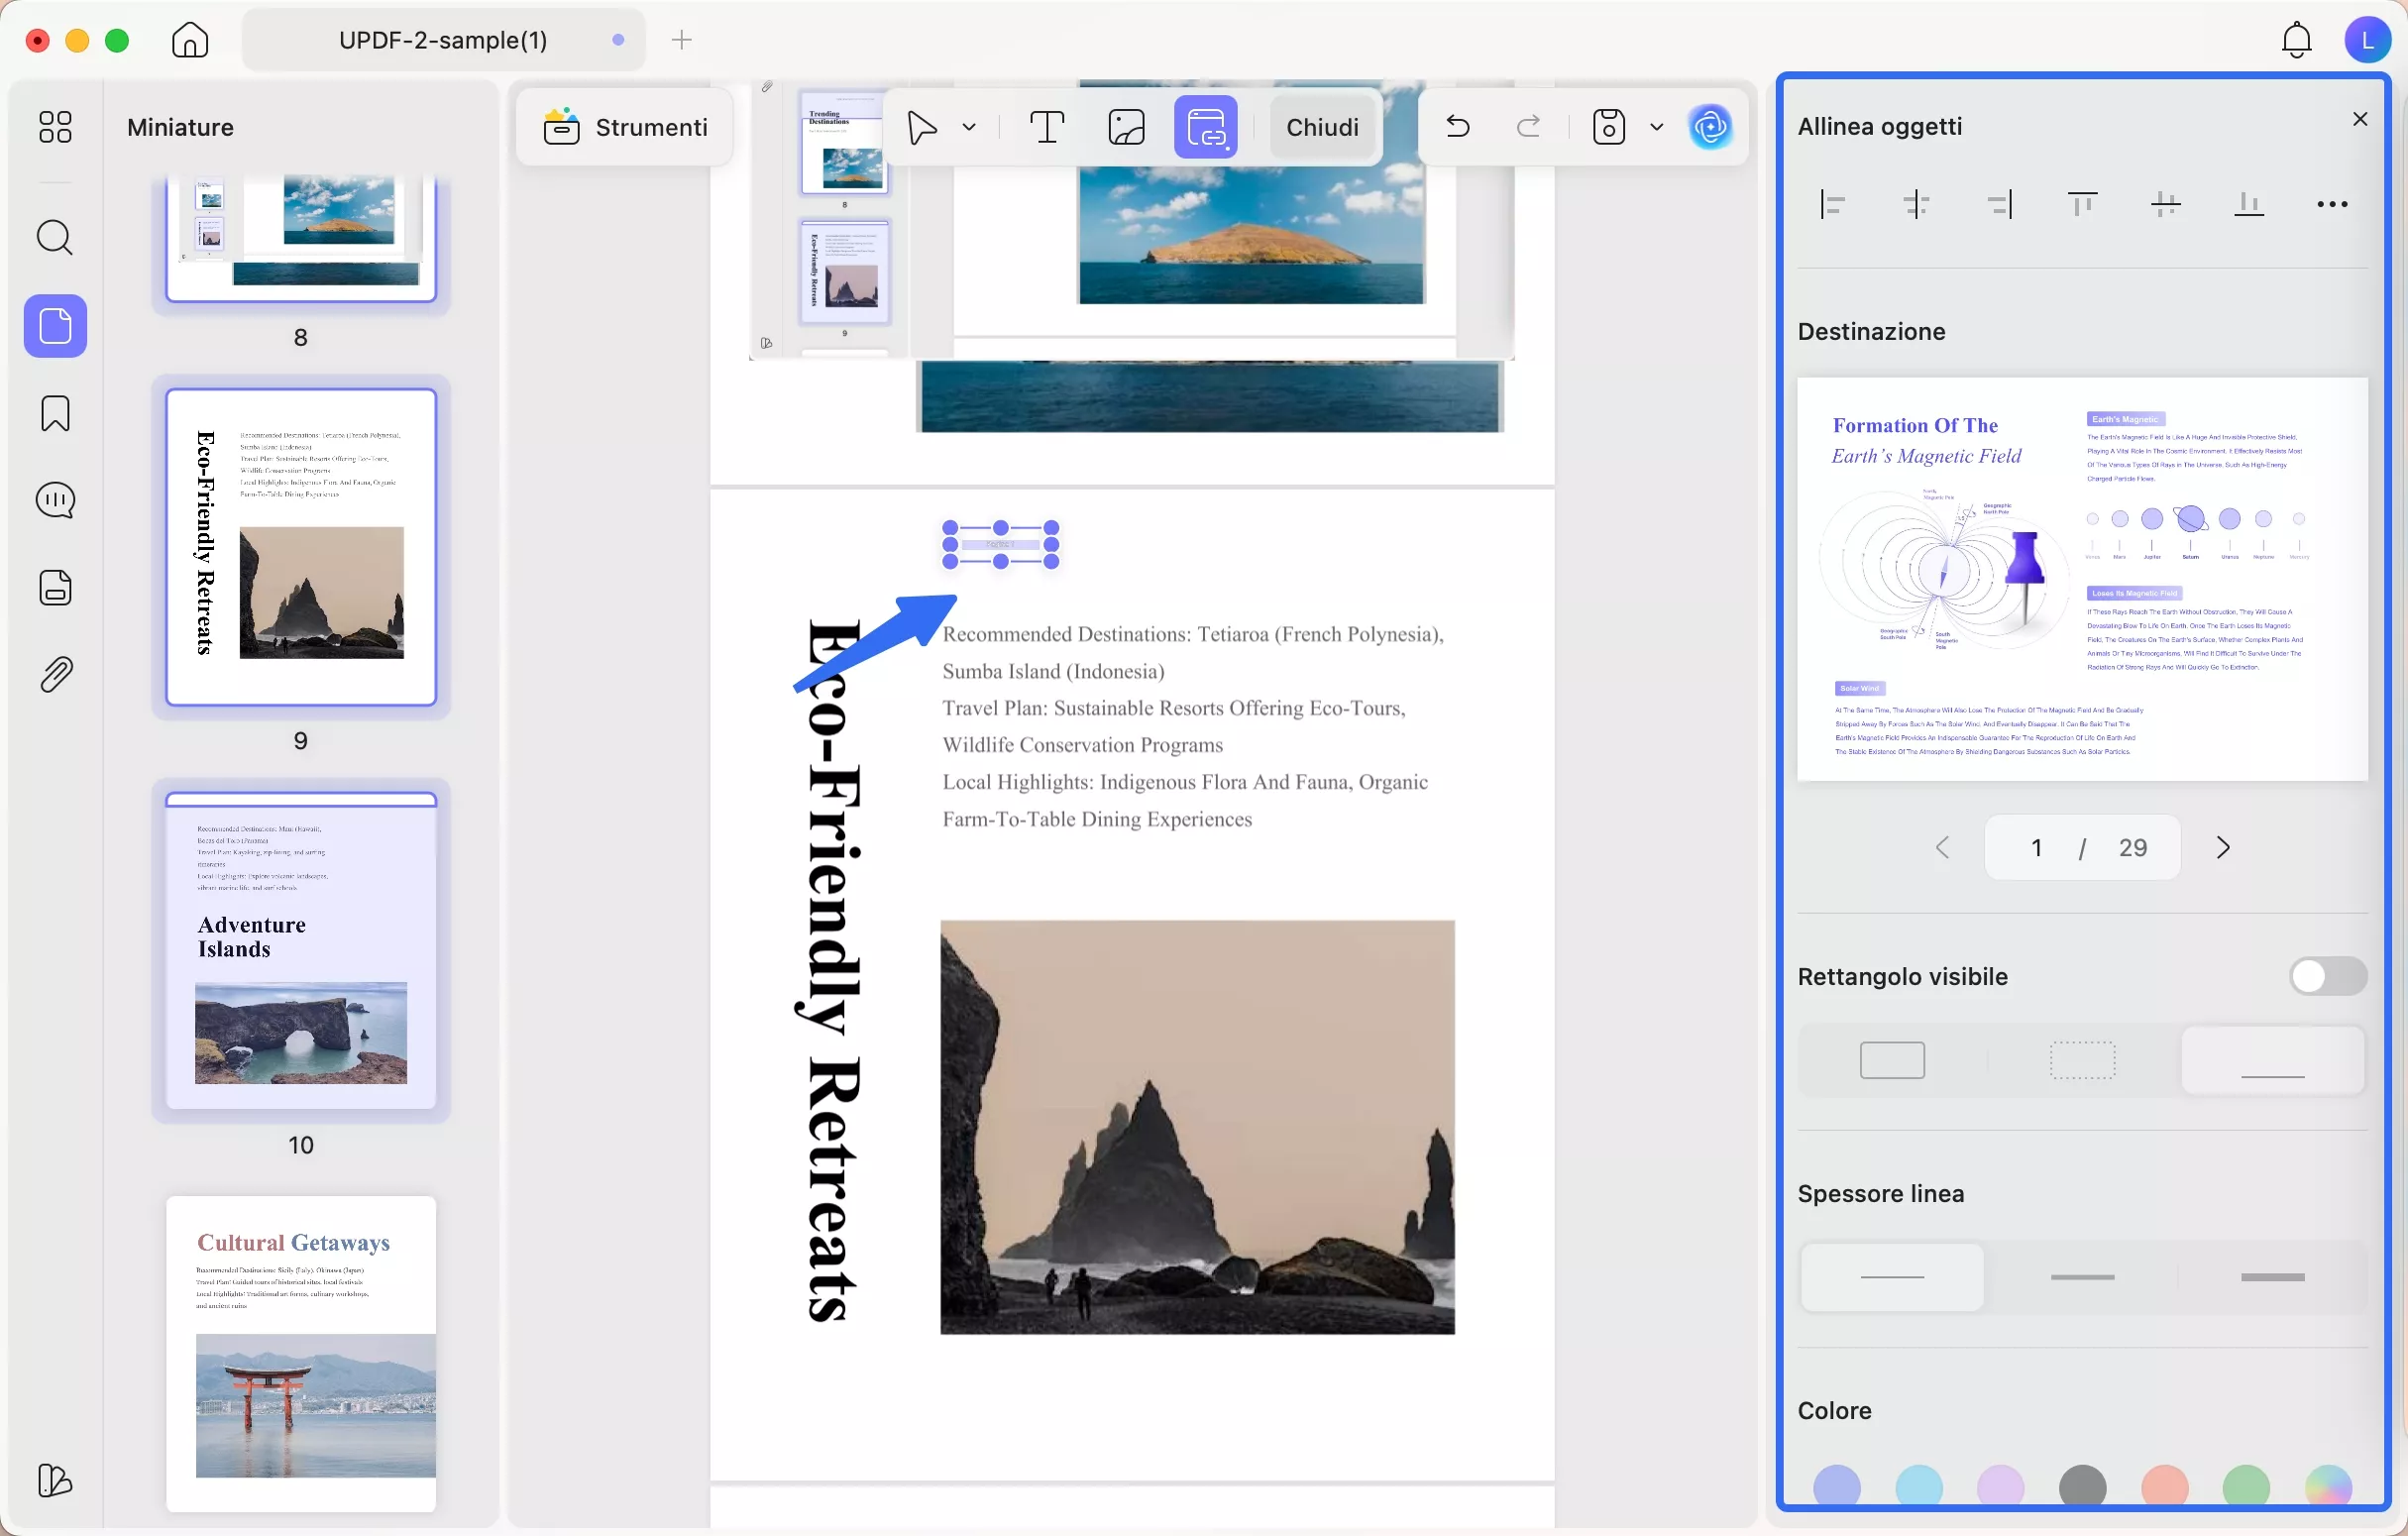The width and height of the screenshot is (2408, 1536).
Task: Toggle the Rettangolo visibile switch
Action: click(x=2327, y=976)
